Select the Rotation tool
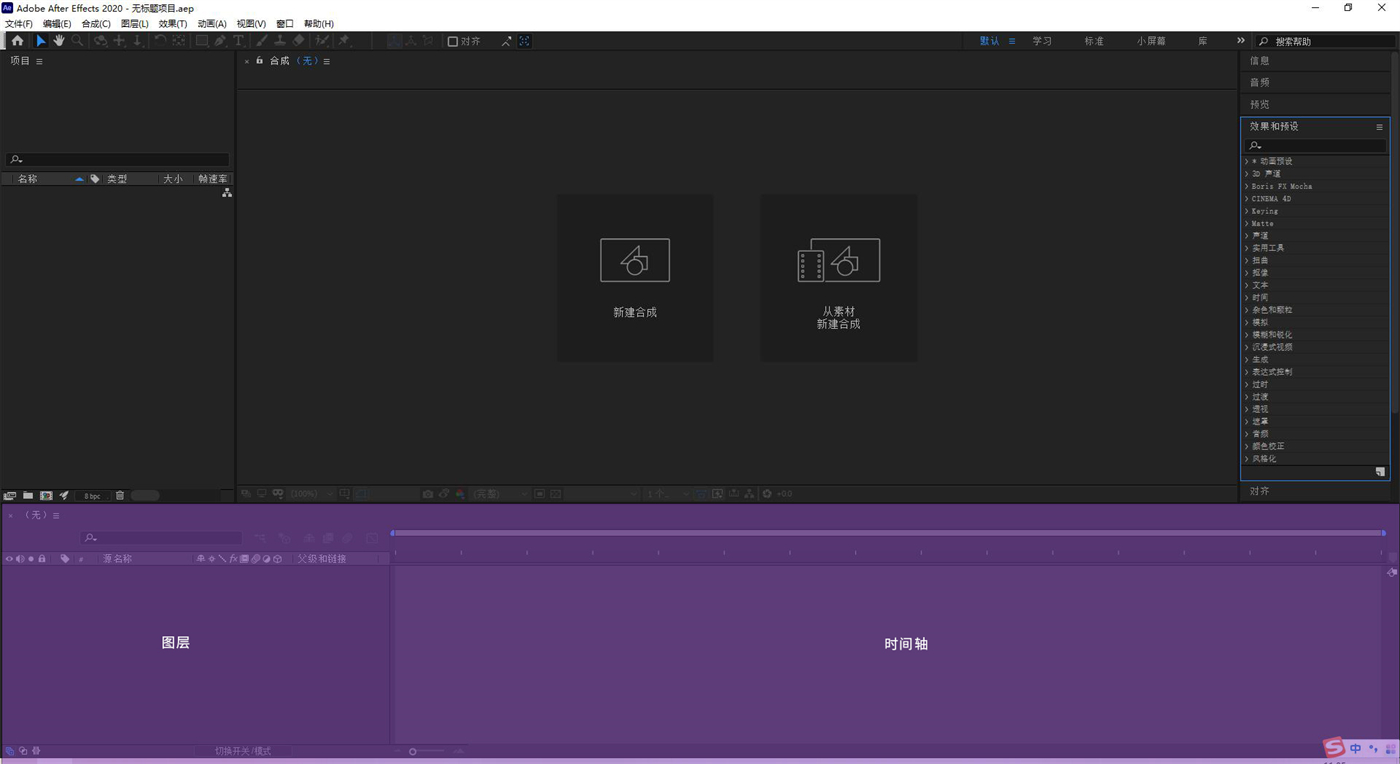Screen dimensions: 1400x764 159,41
